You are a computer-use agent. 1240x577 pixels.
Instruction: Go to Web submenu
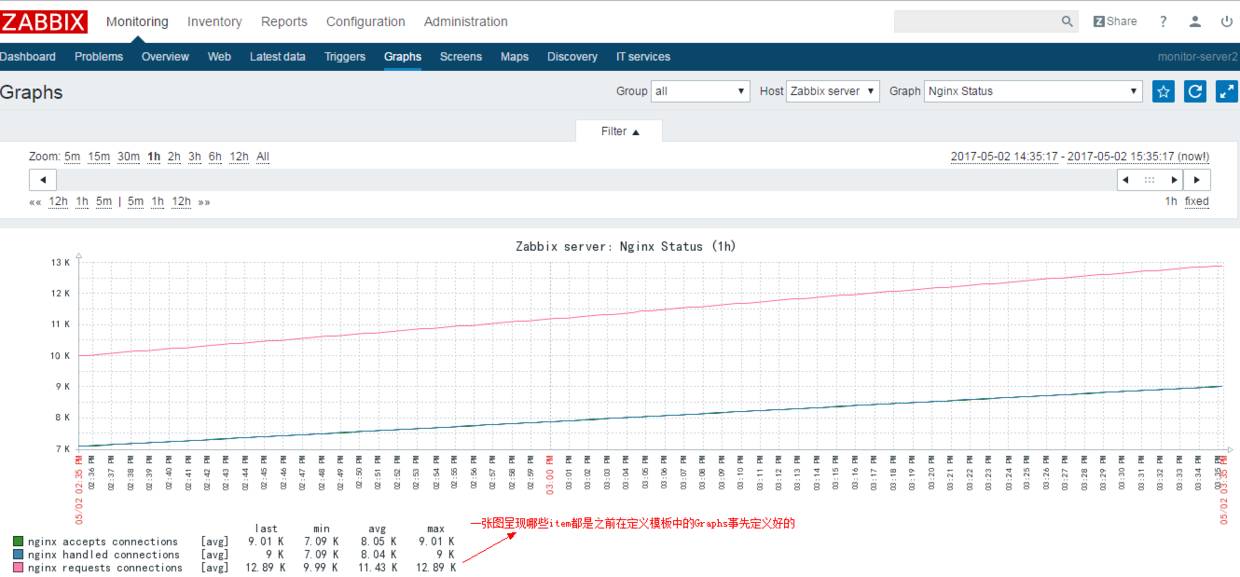(x=219, y=57)
